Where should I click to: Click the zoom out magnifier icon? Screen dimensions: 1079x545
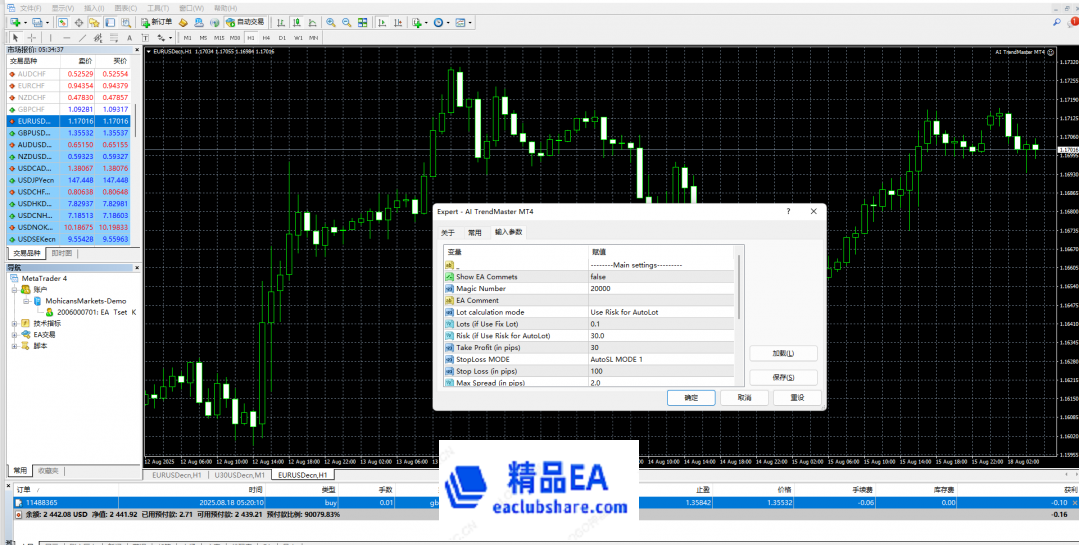click(x=346, y=22)
